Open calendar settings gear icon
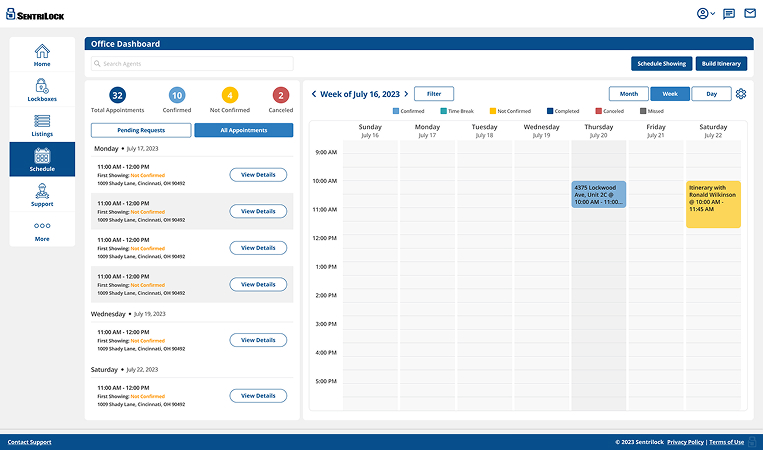The width and height of the screenshot is (764, 450). [x=741, y=94]
